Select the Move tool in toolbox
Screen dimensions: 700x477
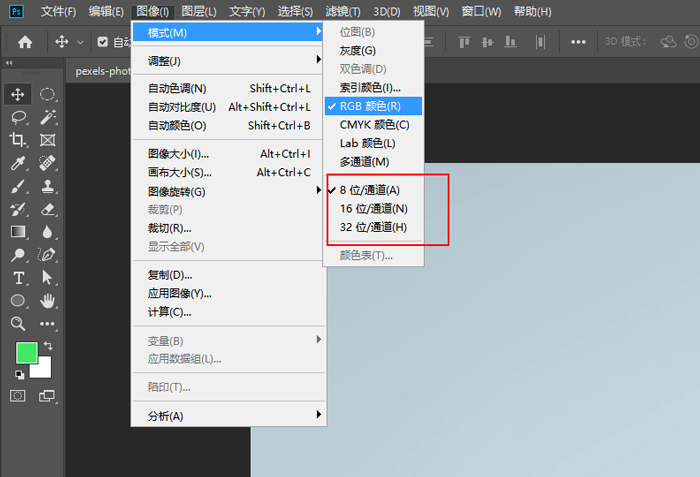pos(17,94)
